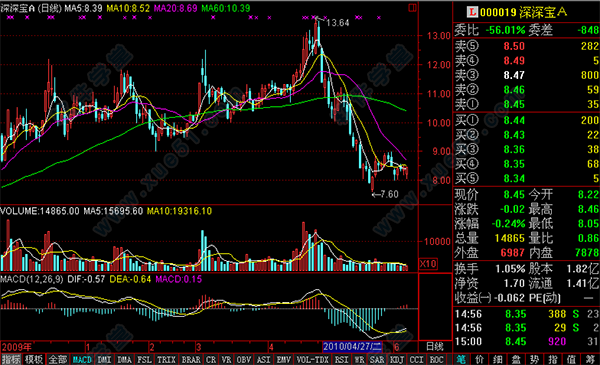Select the 价 tab in bottom right

tap(479, 359)
